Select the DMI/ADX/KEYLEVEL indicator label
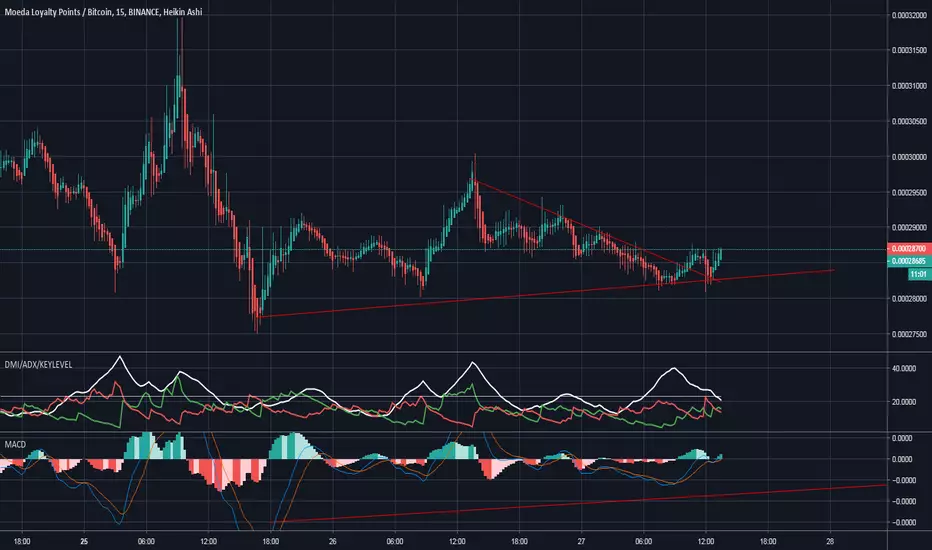The image size is (932, 550). (39, 364)
